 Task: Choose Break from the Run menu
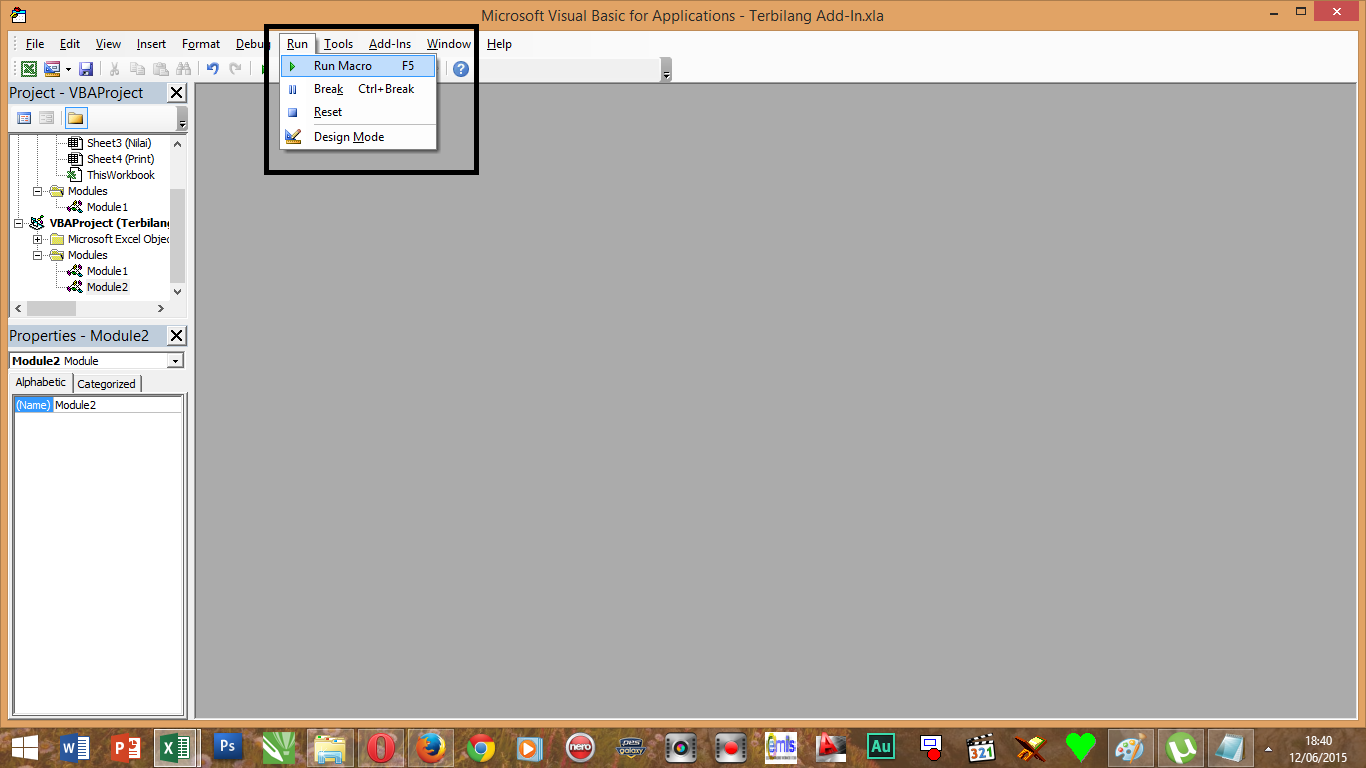pos(358,89)
